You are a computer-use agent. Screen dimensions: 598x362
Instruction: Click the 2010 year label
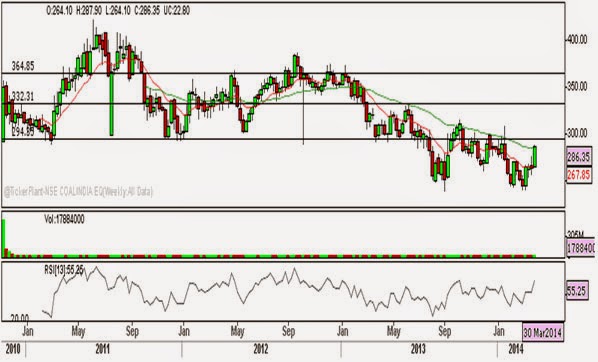(13, 349)
